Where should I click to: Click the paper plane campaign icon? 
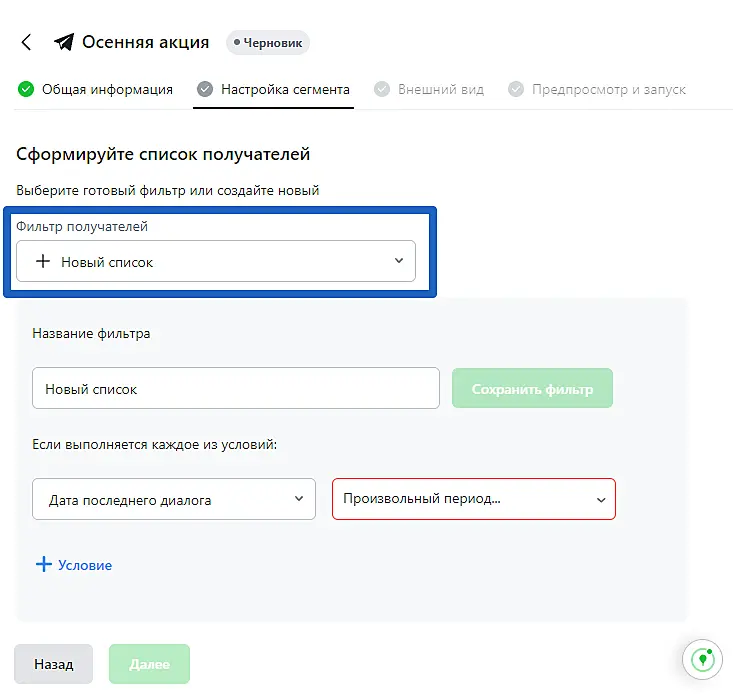pos(64,42)
